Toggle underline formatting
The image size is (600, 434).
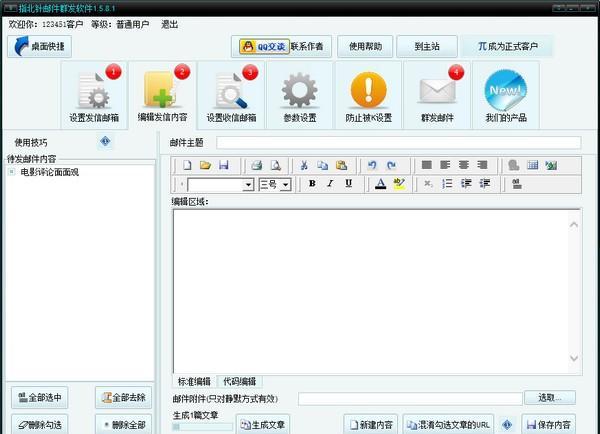[348, 183]
